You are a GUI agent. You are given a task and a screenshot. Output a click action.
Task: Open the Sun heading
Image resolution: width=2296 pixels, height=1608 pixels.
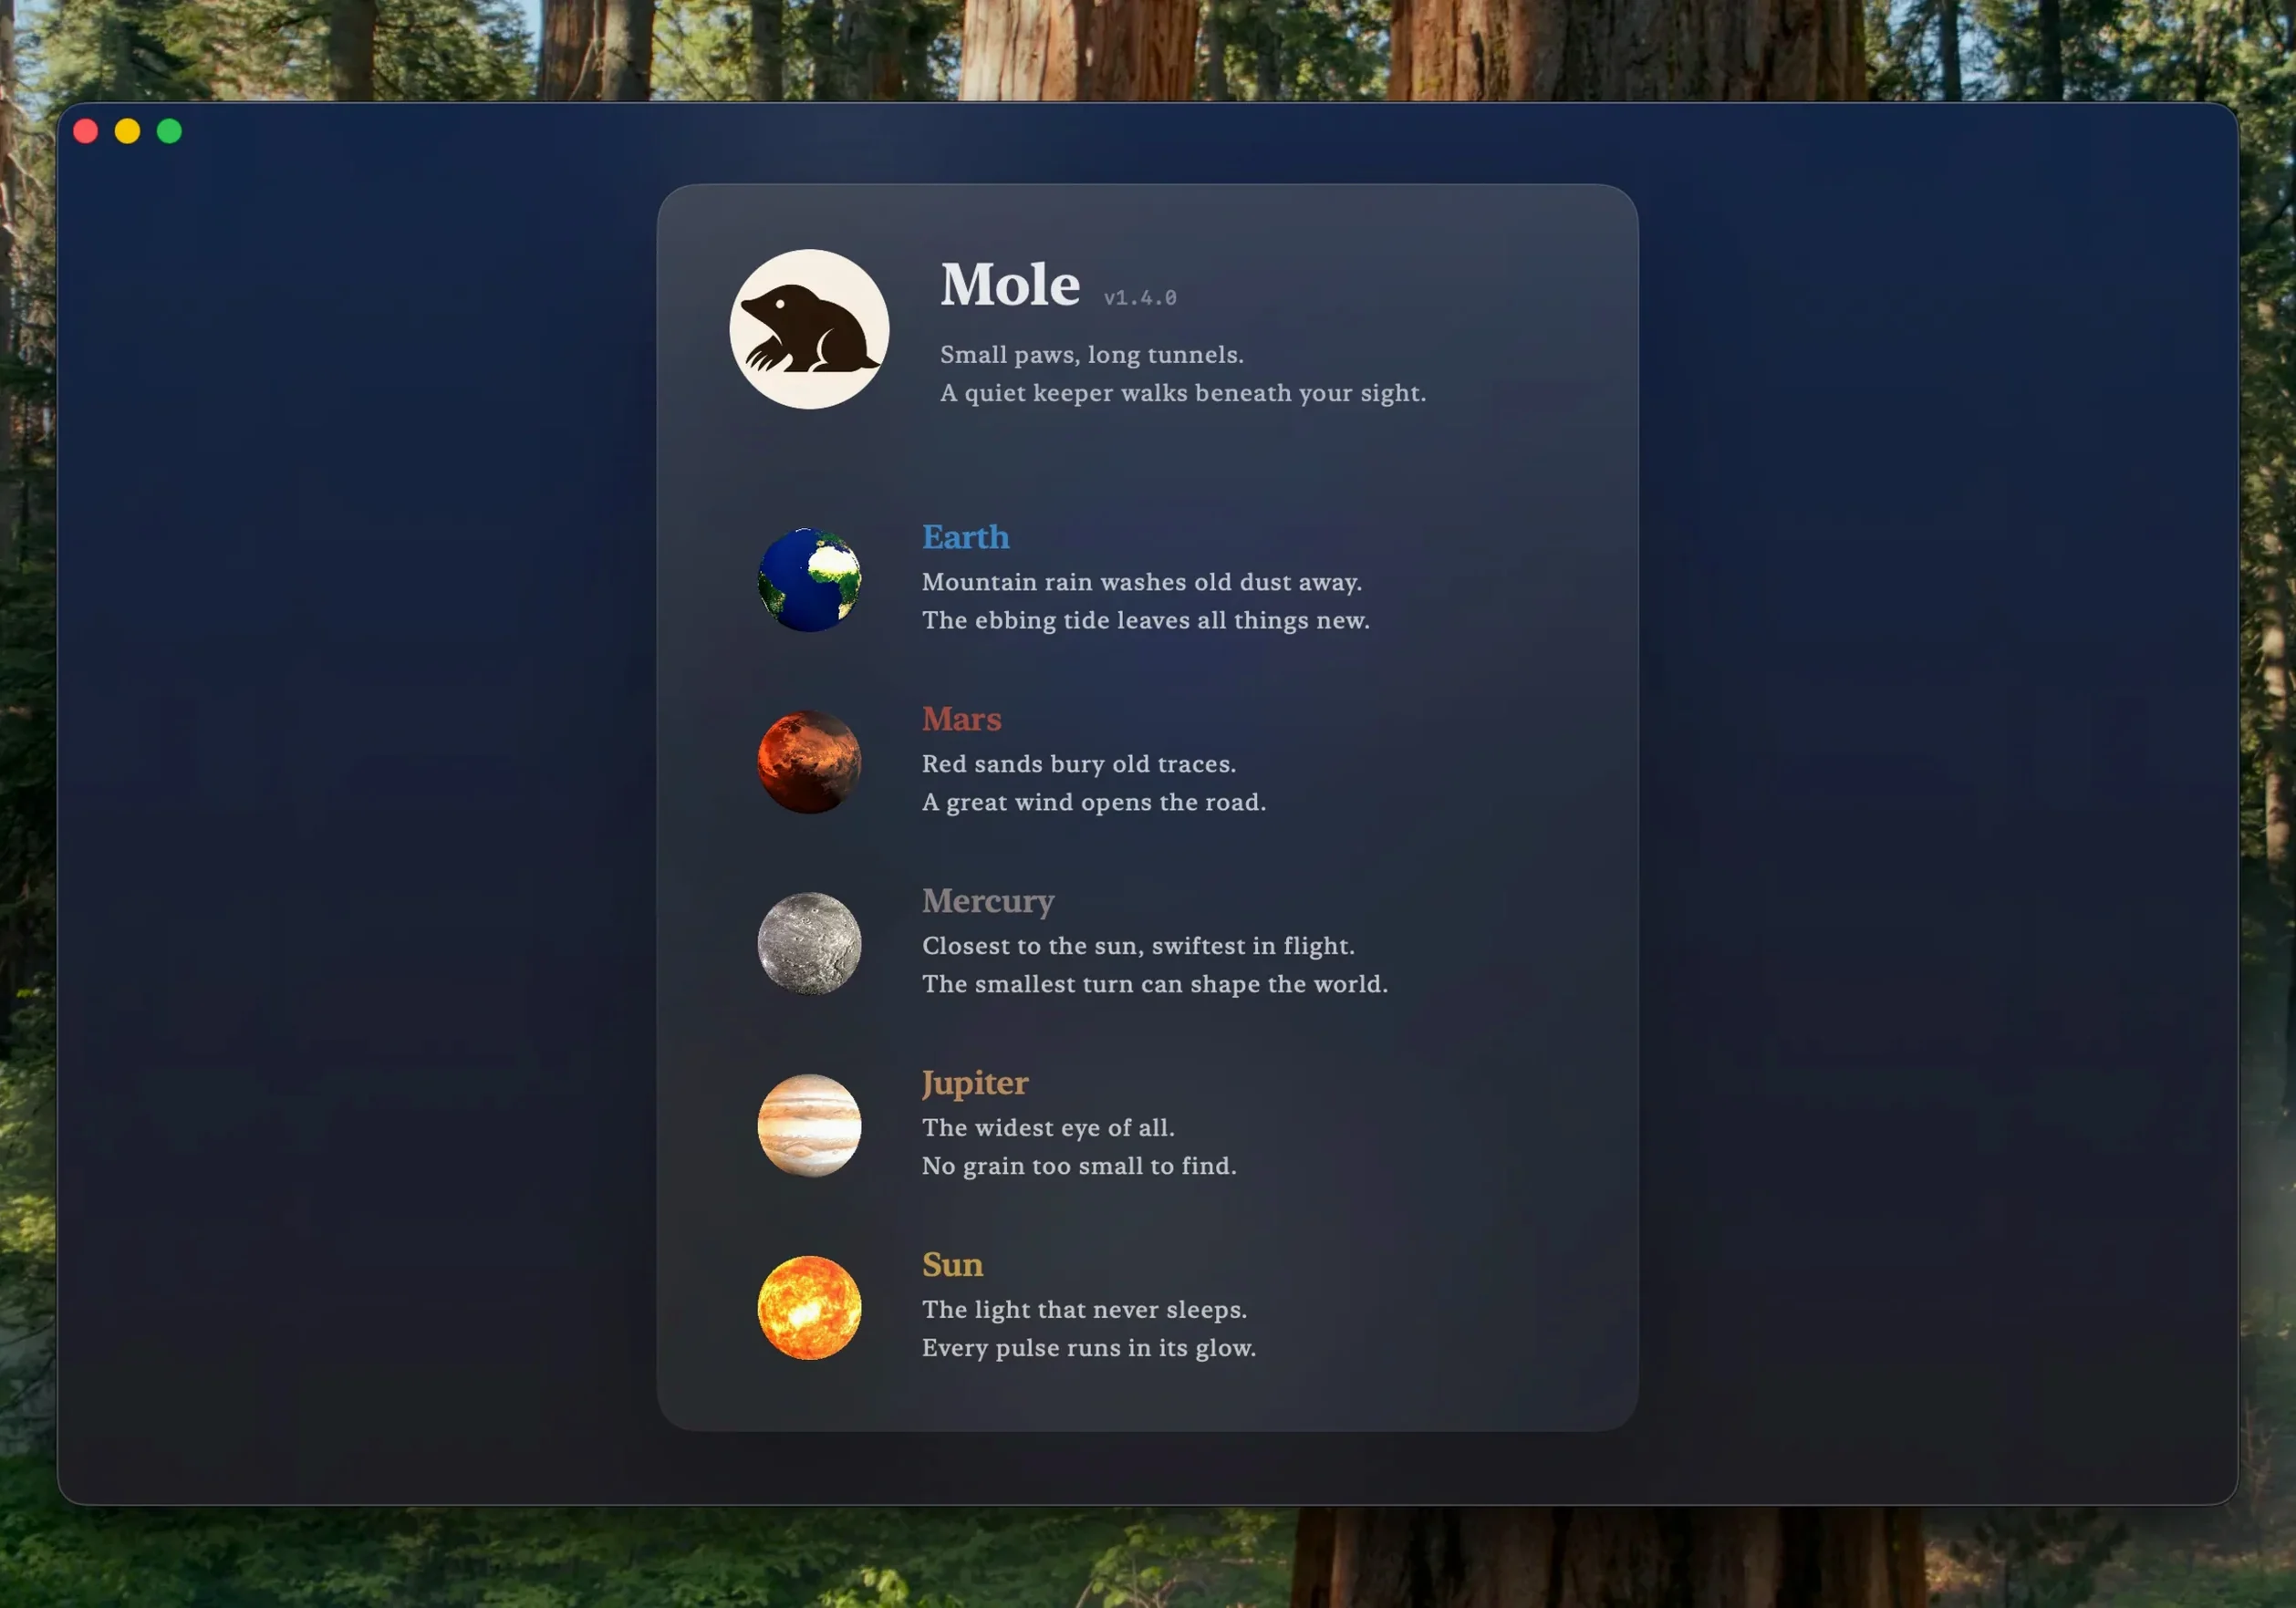click(x=952, y=1265)
